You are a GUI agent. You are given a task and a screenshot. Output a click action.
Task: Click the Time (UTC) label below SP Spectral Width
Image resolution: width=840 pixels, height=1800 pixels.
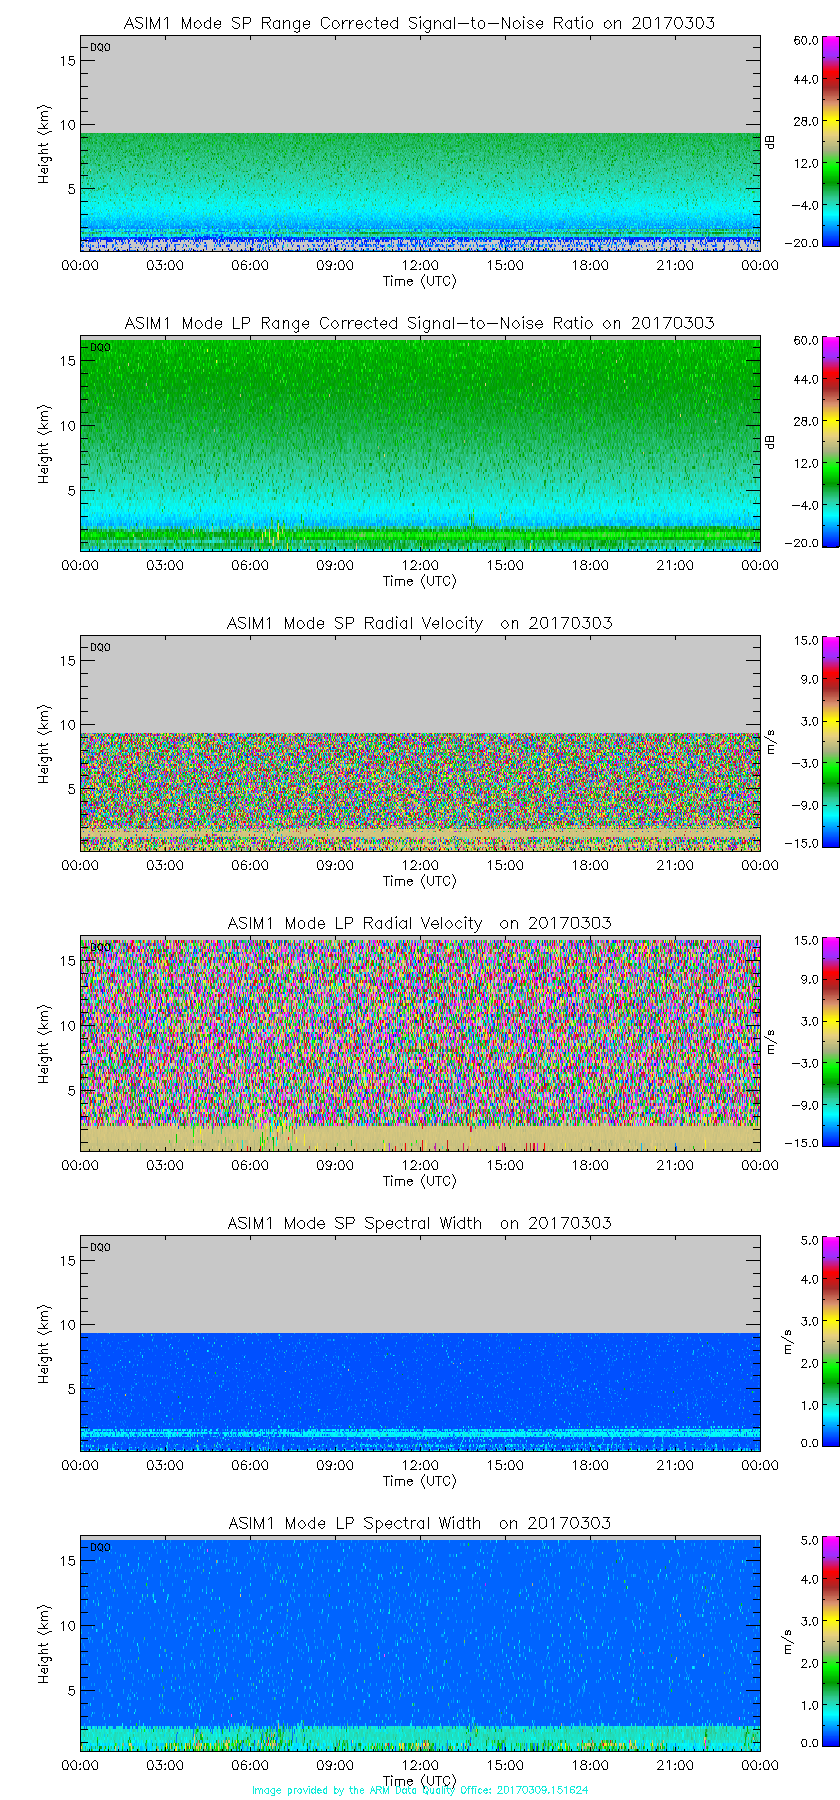[x=419, y=1481]
